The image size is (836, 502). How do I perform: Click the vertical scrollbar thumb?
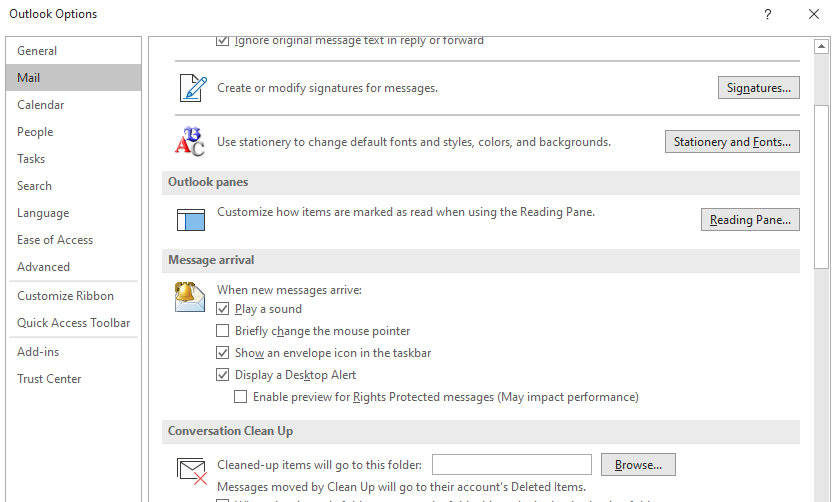(822, 187)
